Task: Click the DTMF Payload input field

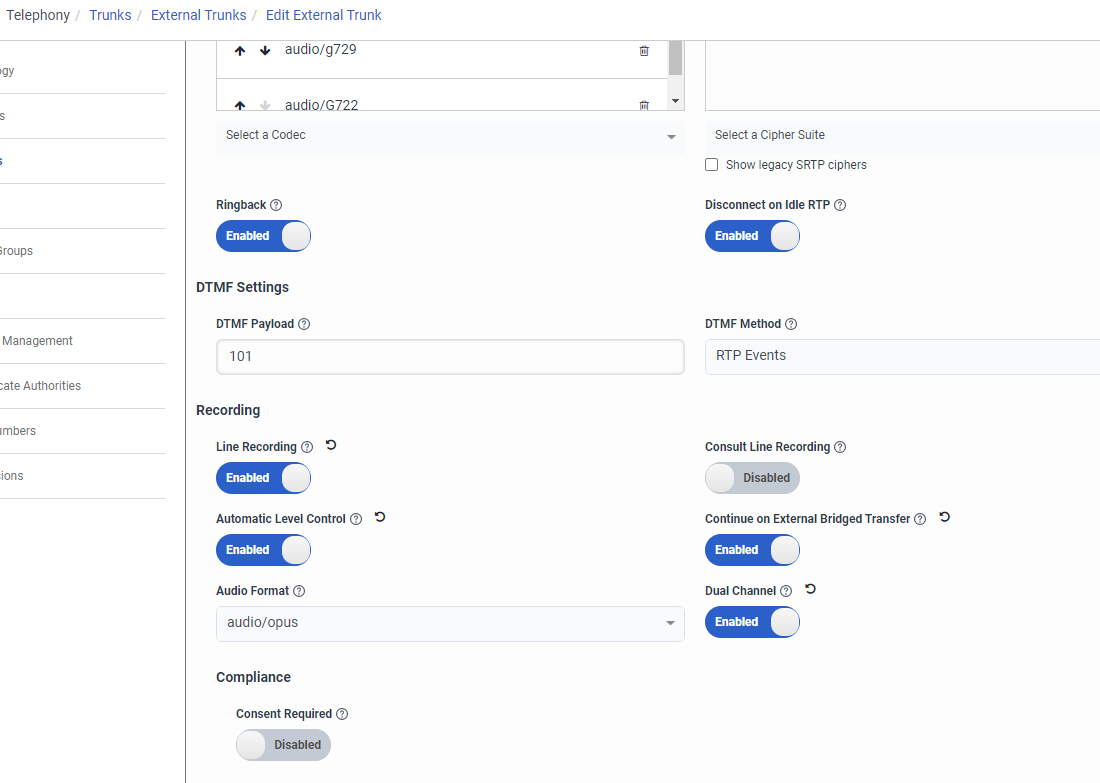Action: [x=450, y=356]
